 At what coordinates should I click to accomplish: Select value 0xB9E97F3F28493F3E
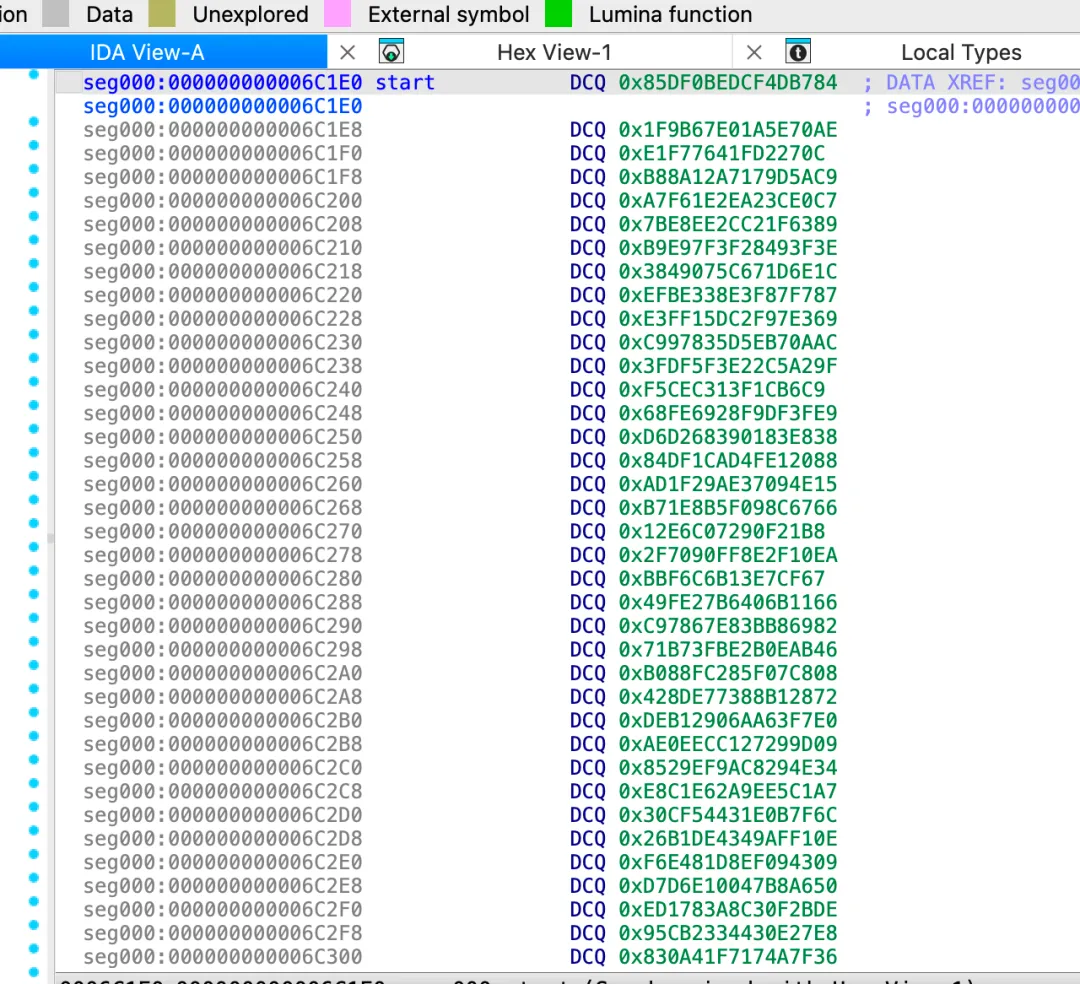[727, 248]
